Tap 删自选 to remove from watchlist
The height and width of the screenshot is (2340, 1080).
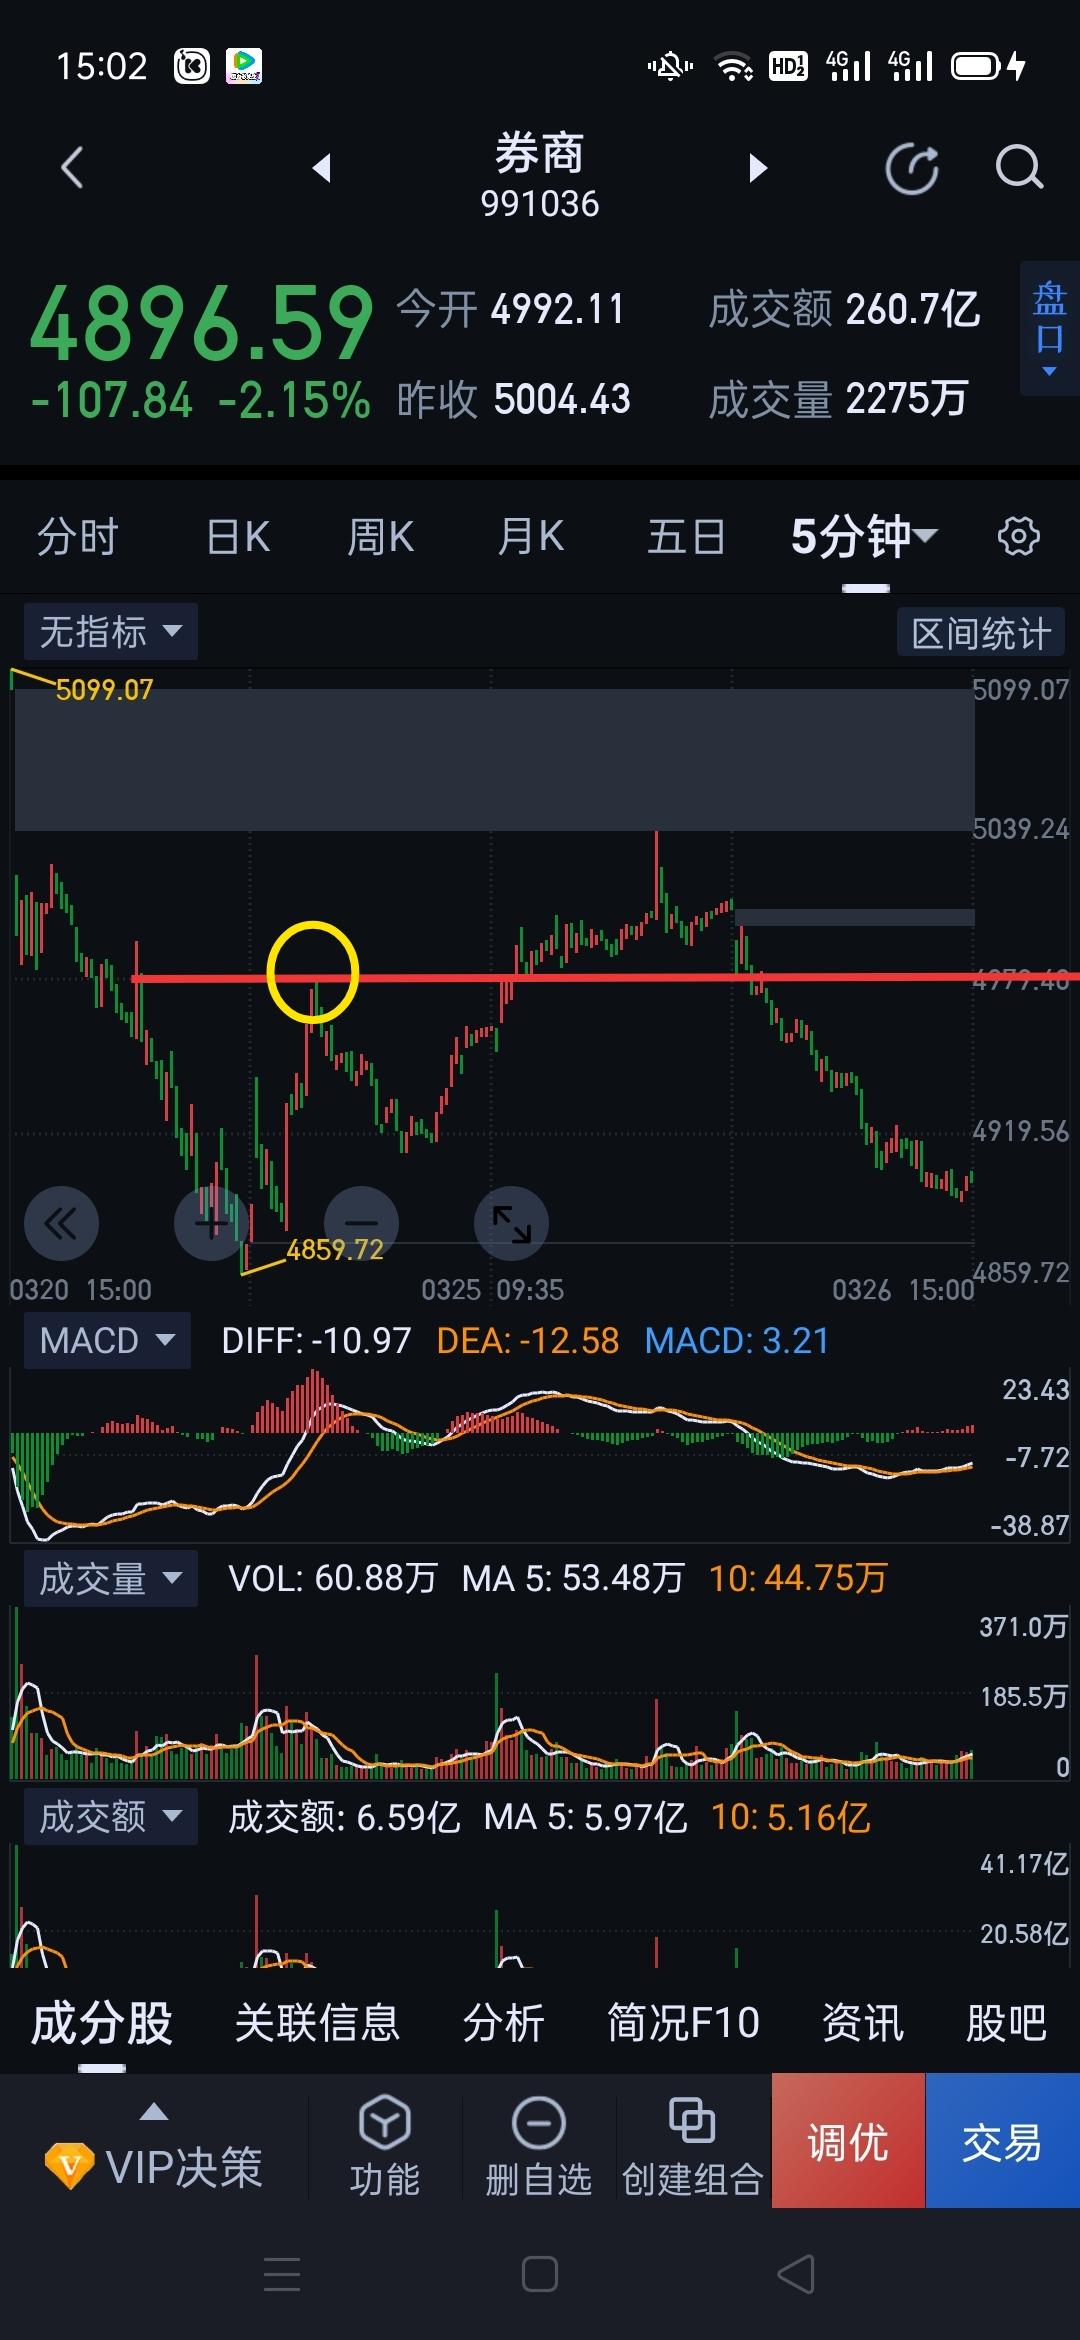tap(539, 2147)
